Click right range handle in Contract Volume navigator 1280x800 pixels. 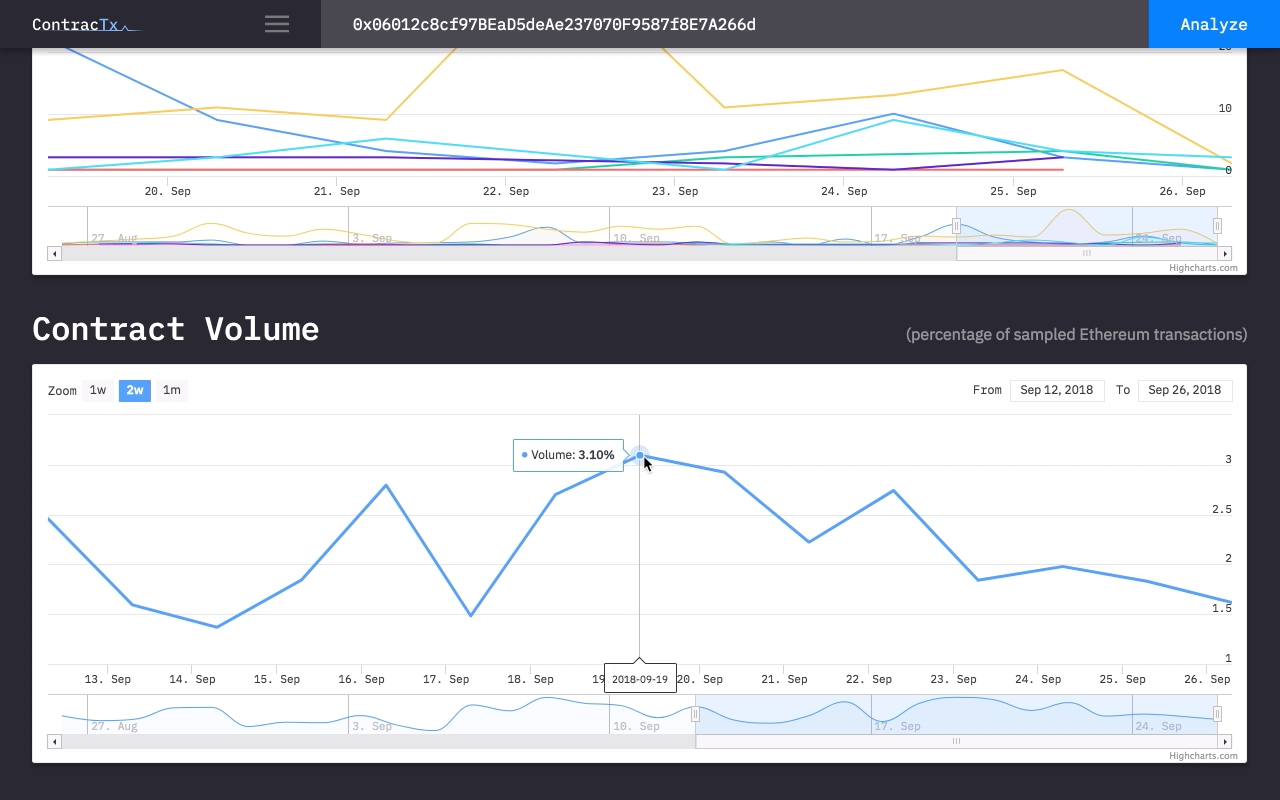[1217, 714]
